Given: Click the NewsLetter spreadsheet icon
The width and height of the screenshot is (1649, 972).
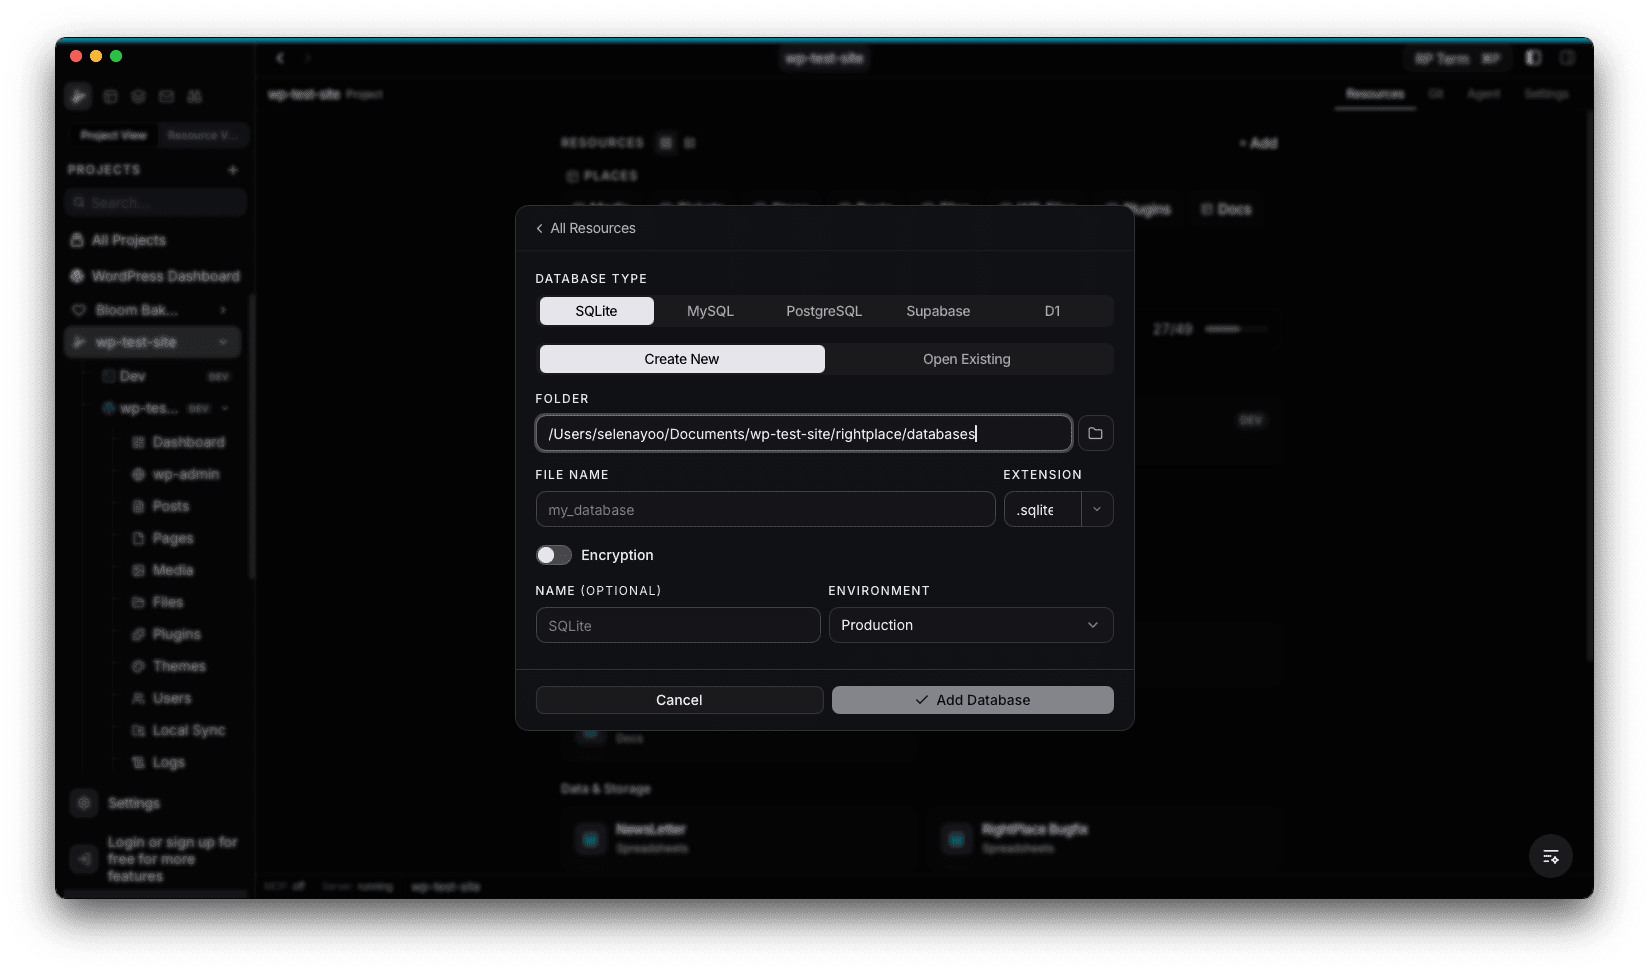Looking at the screenshot, I should coord(591,838).
